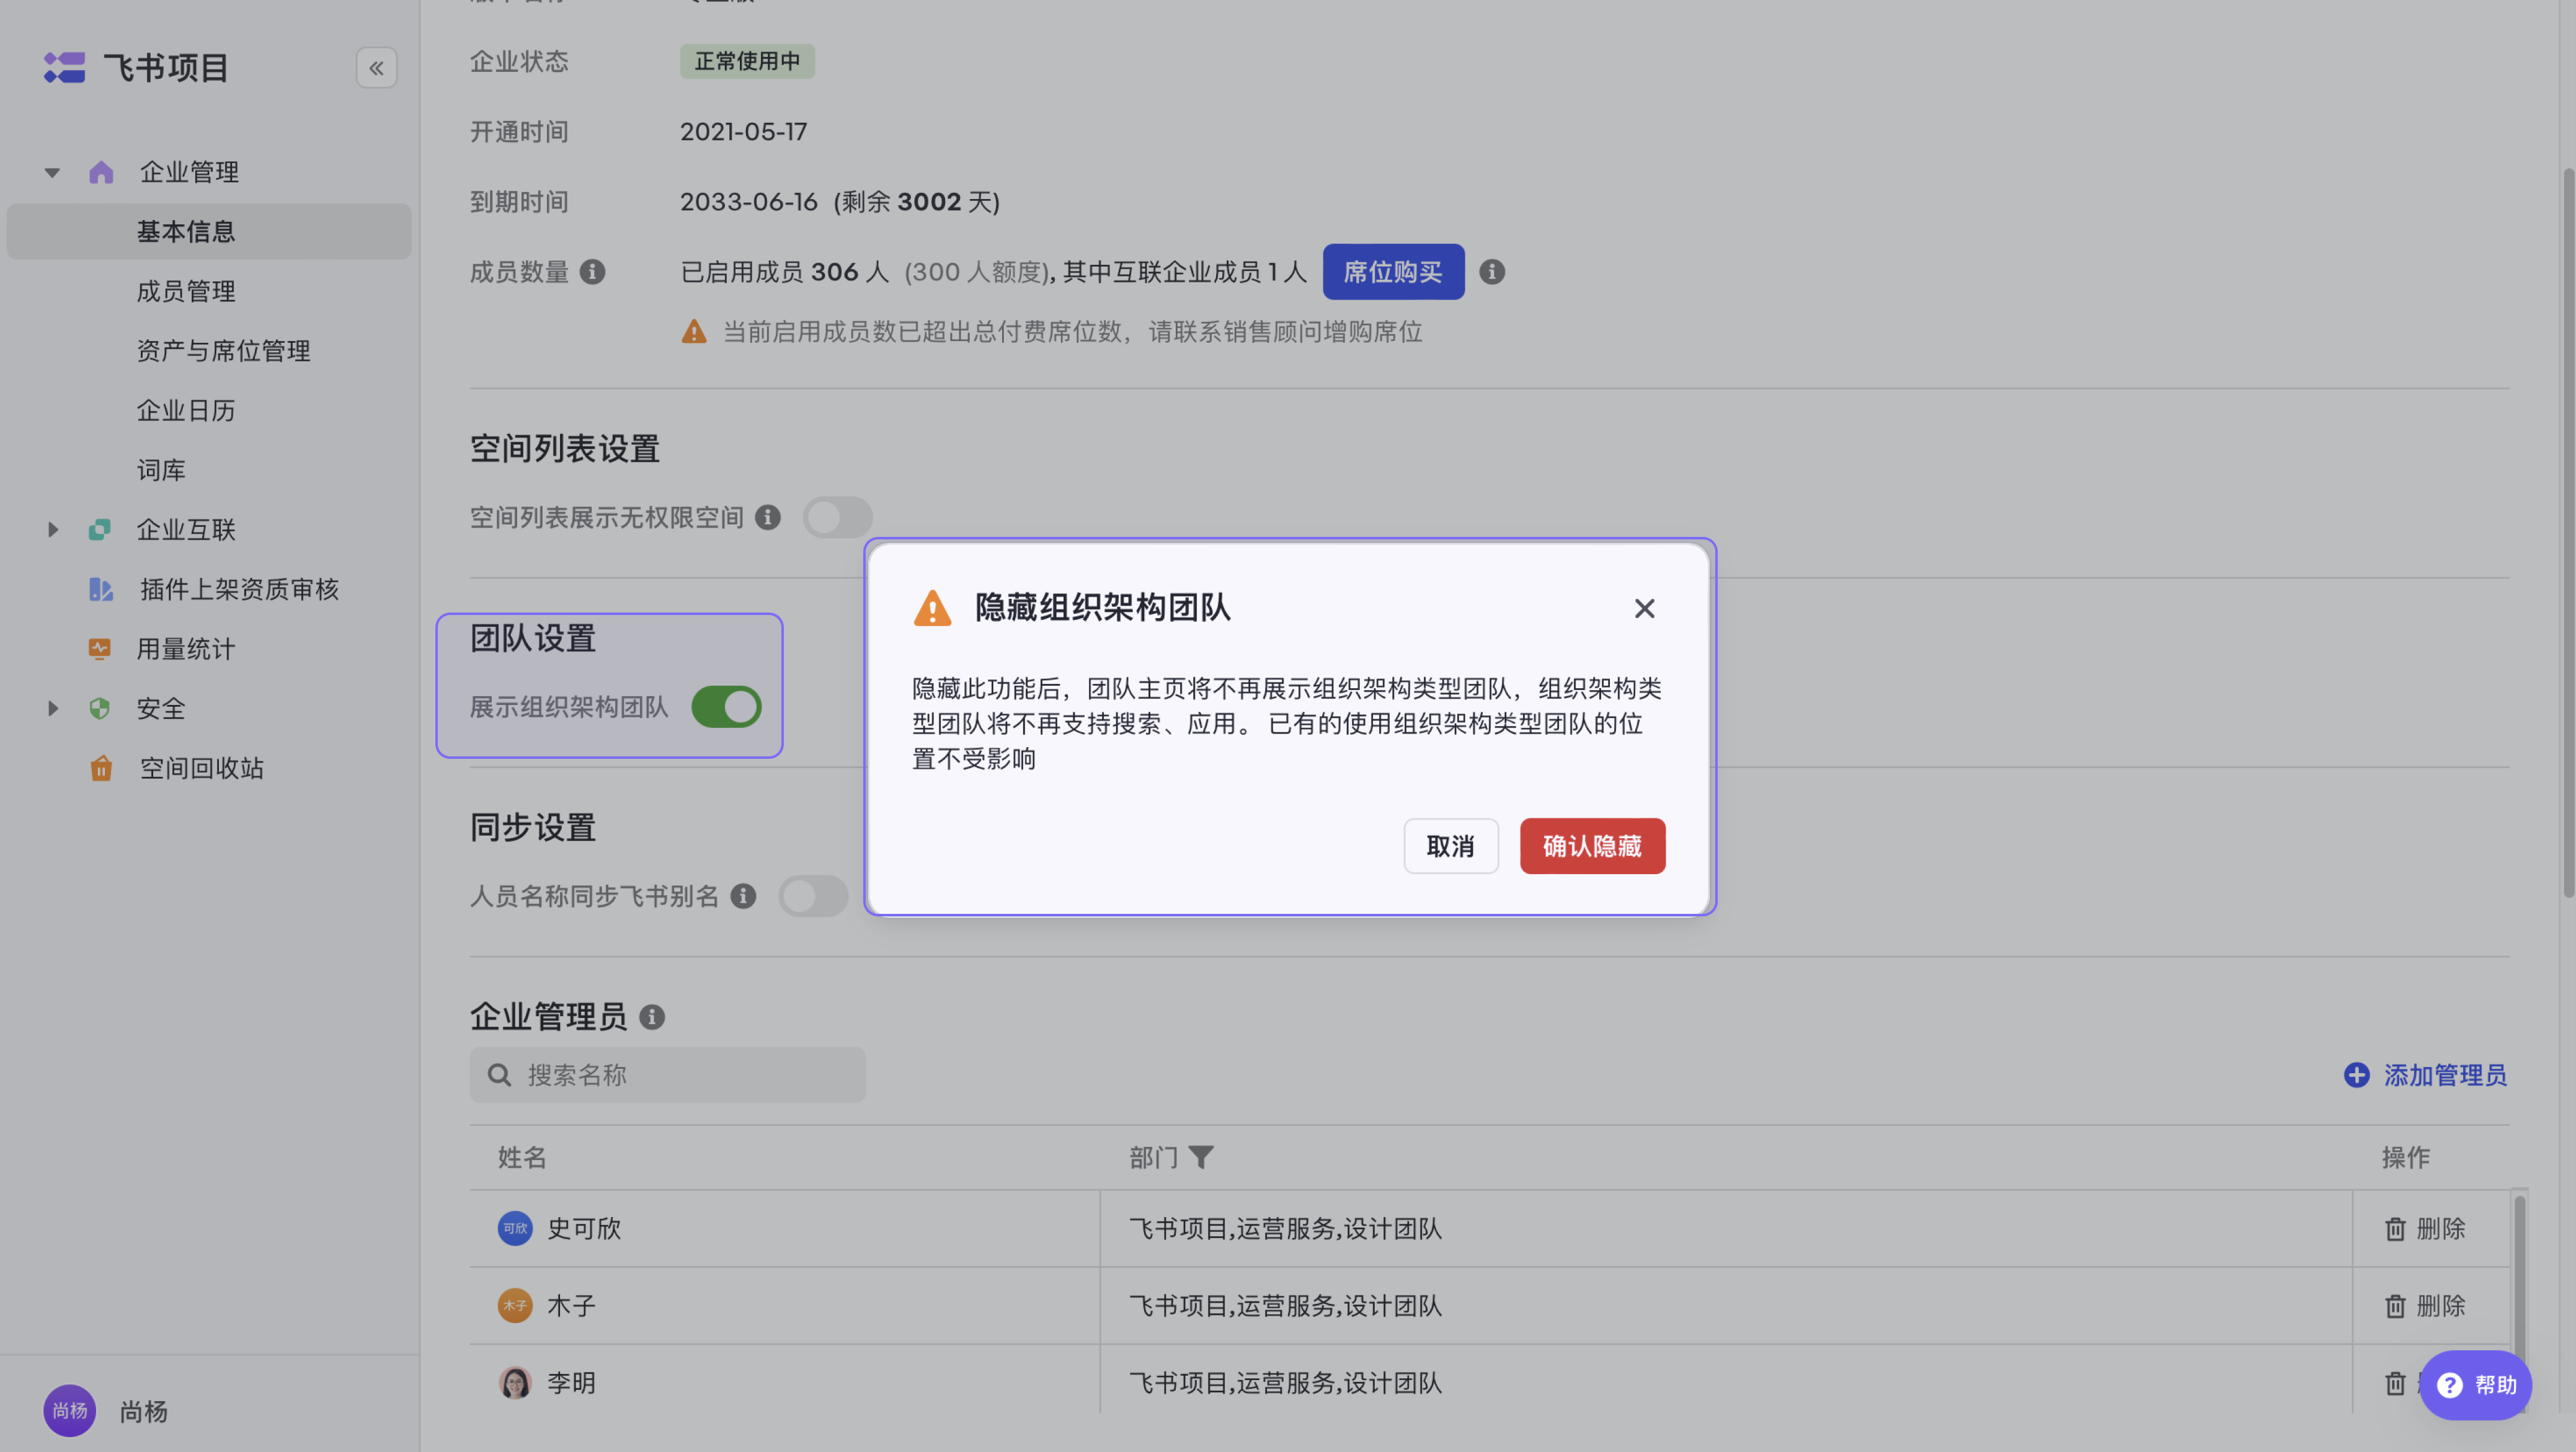The width and height of the screenshot is (2576, 1452).
Task: Delete admin 史可欣 via 删除
Action: (2425, 1228)
